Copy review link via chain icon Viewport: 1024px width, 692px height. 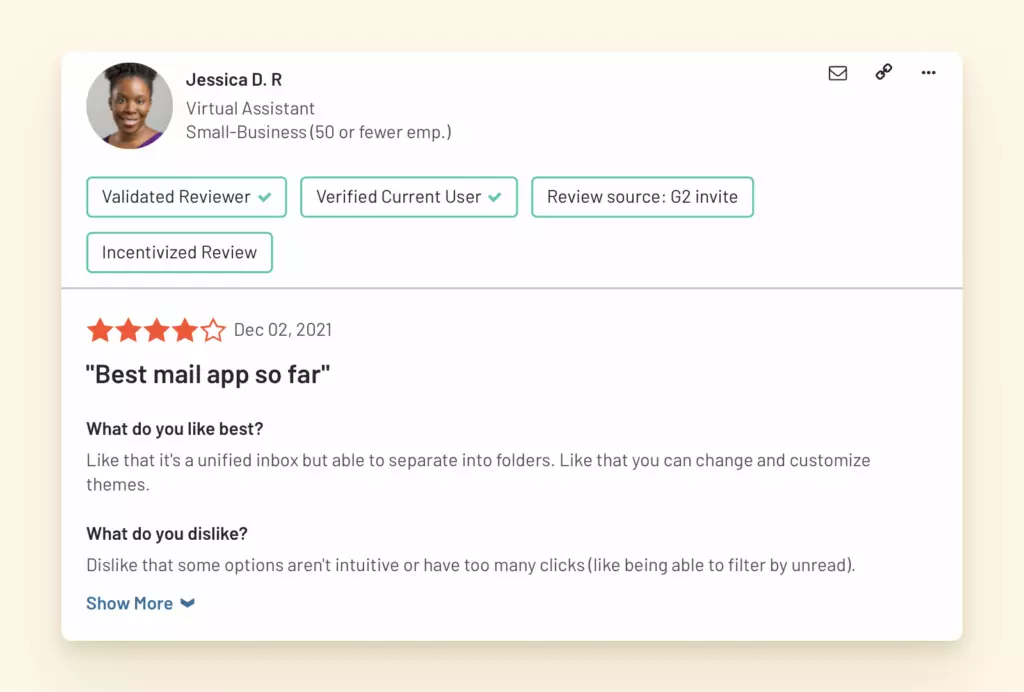point(884,72)
